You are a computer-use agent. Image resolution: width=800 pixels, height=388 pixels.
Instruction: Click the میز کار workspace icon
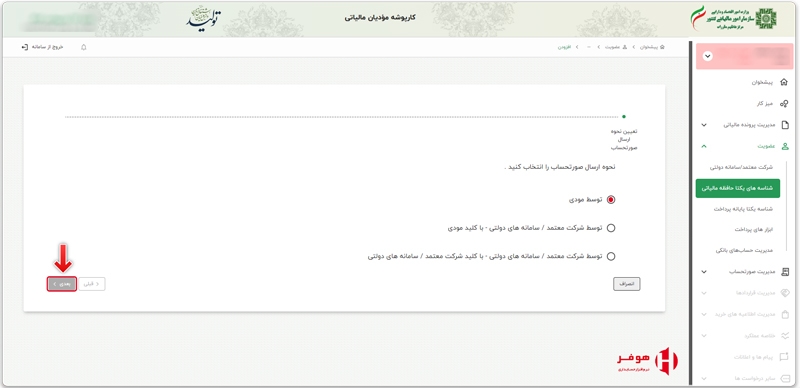784,104
